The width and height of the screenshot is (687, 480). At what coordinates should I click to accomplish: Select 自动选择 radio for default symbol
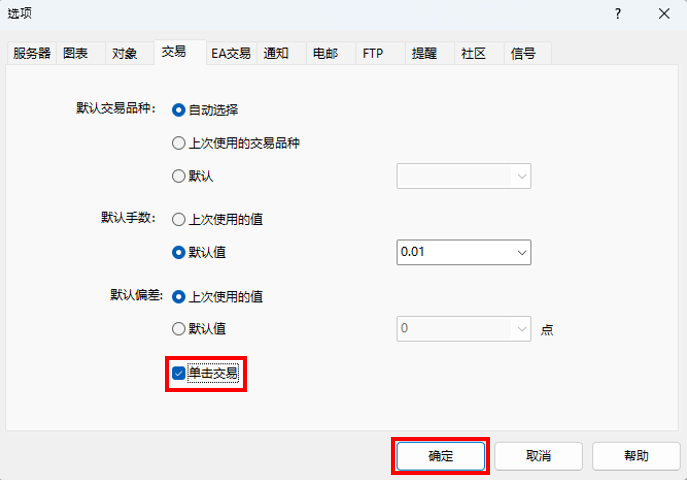(179, 110)
